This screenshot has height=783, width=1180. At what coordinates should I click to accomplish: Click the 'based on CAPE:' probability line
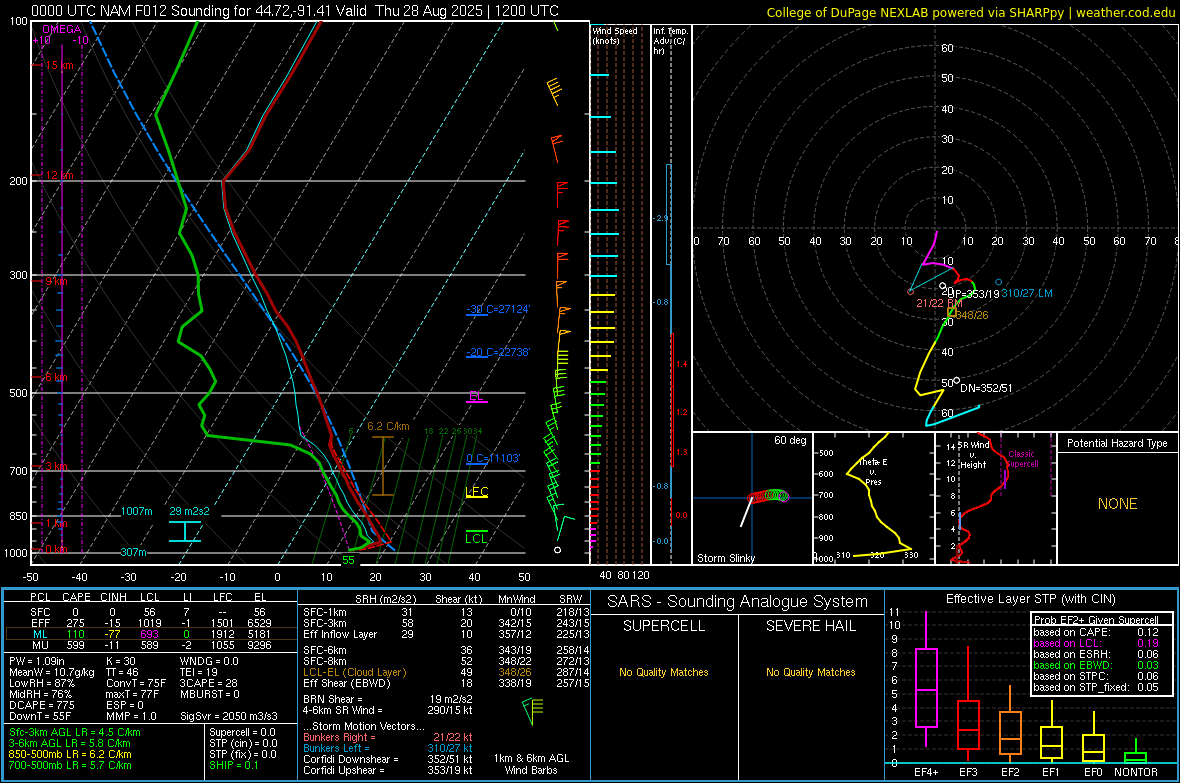pos(1096,632)
